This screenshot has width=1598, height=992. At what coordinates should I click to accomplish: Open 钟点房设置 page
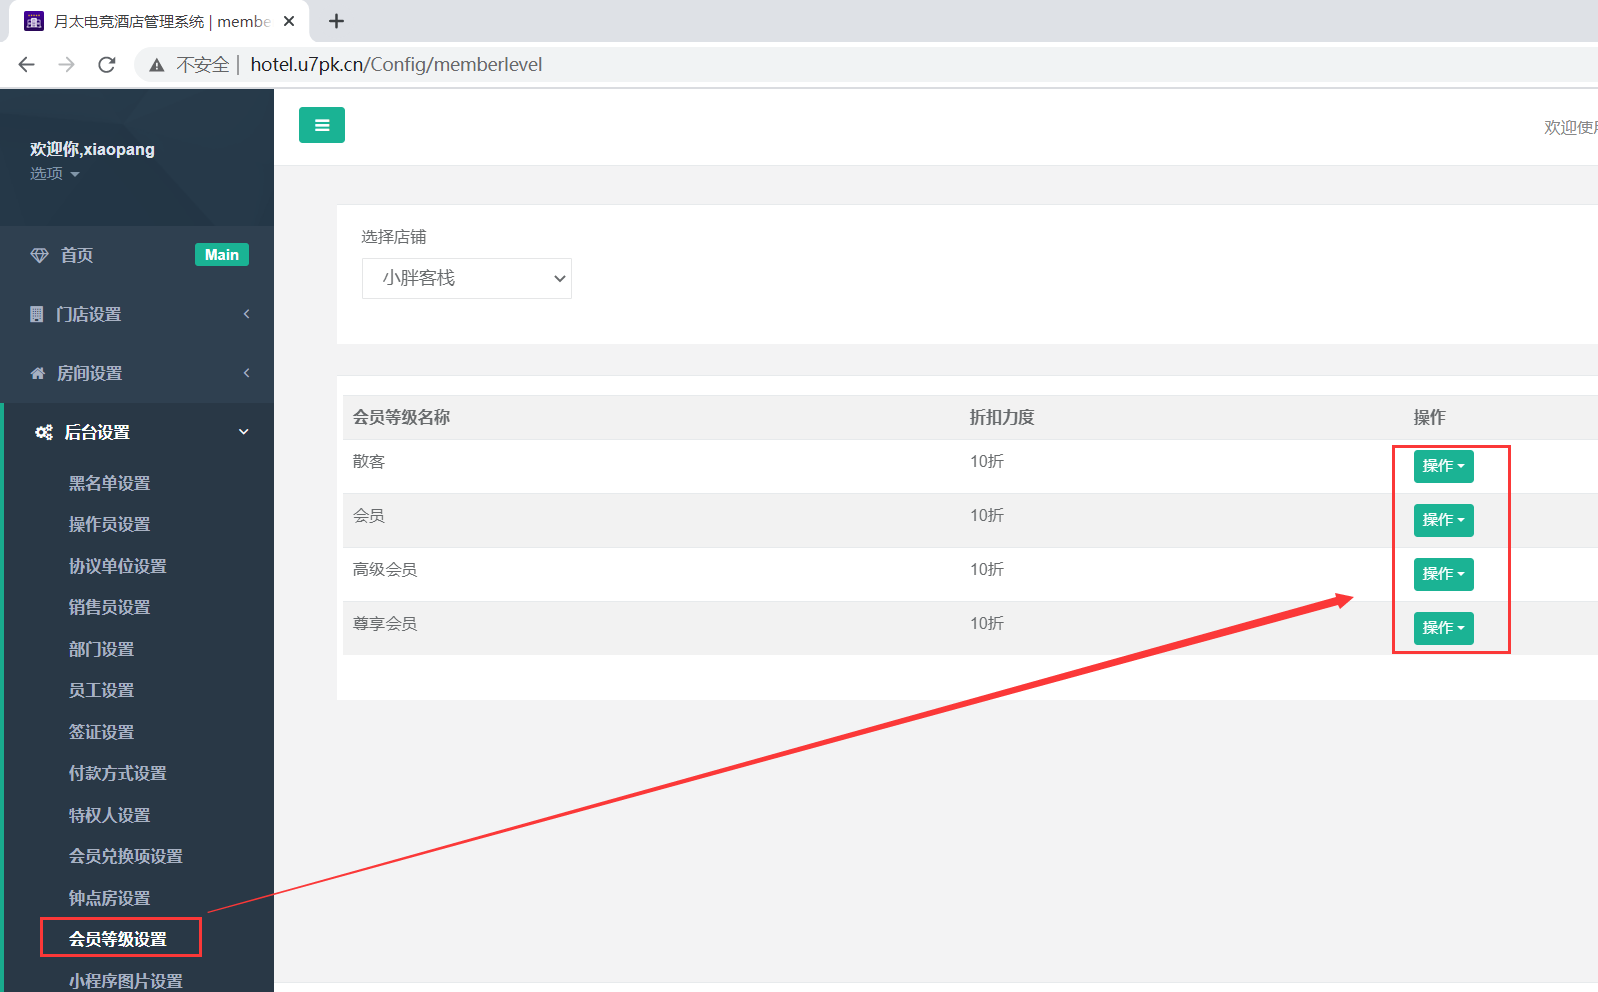[x=109, y=898]
